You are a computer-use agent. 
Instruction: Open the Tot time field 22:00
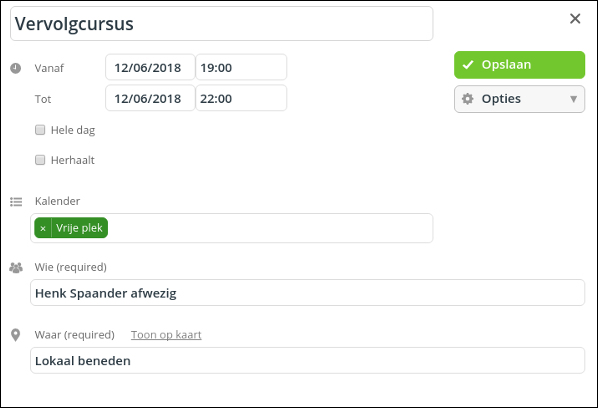241,98
